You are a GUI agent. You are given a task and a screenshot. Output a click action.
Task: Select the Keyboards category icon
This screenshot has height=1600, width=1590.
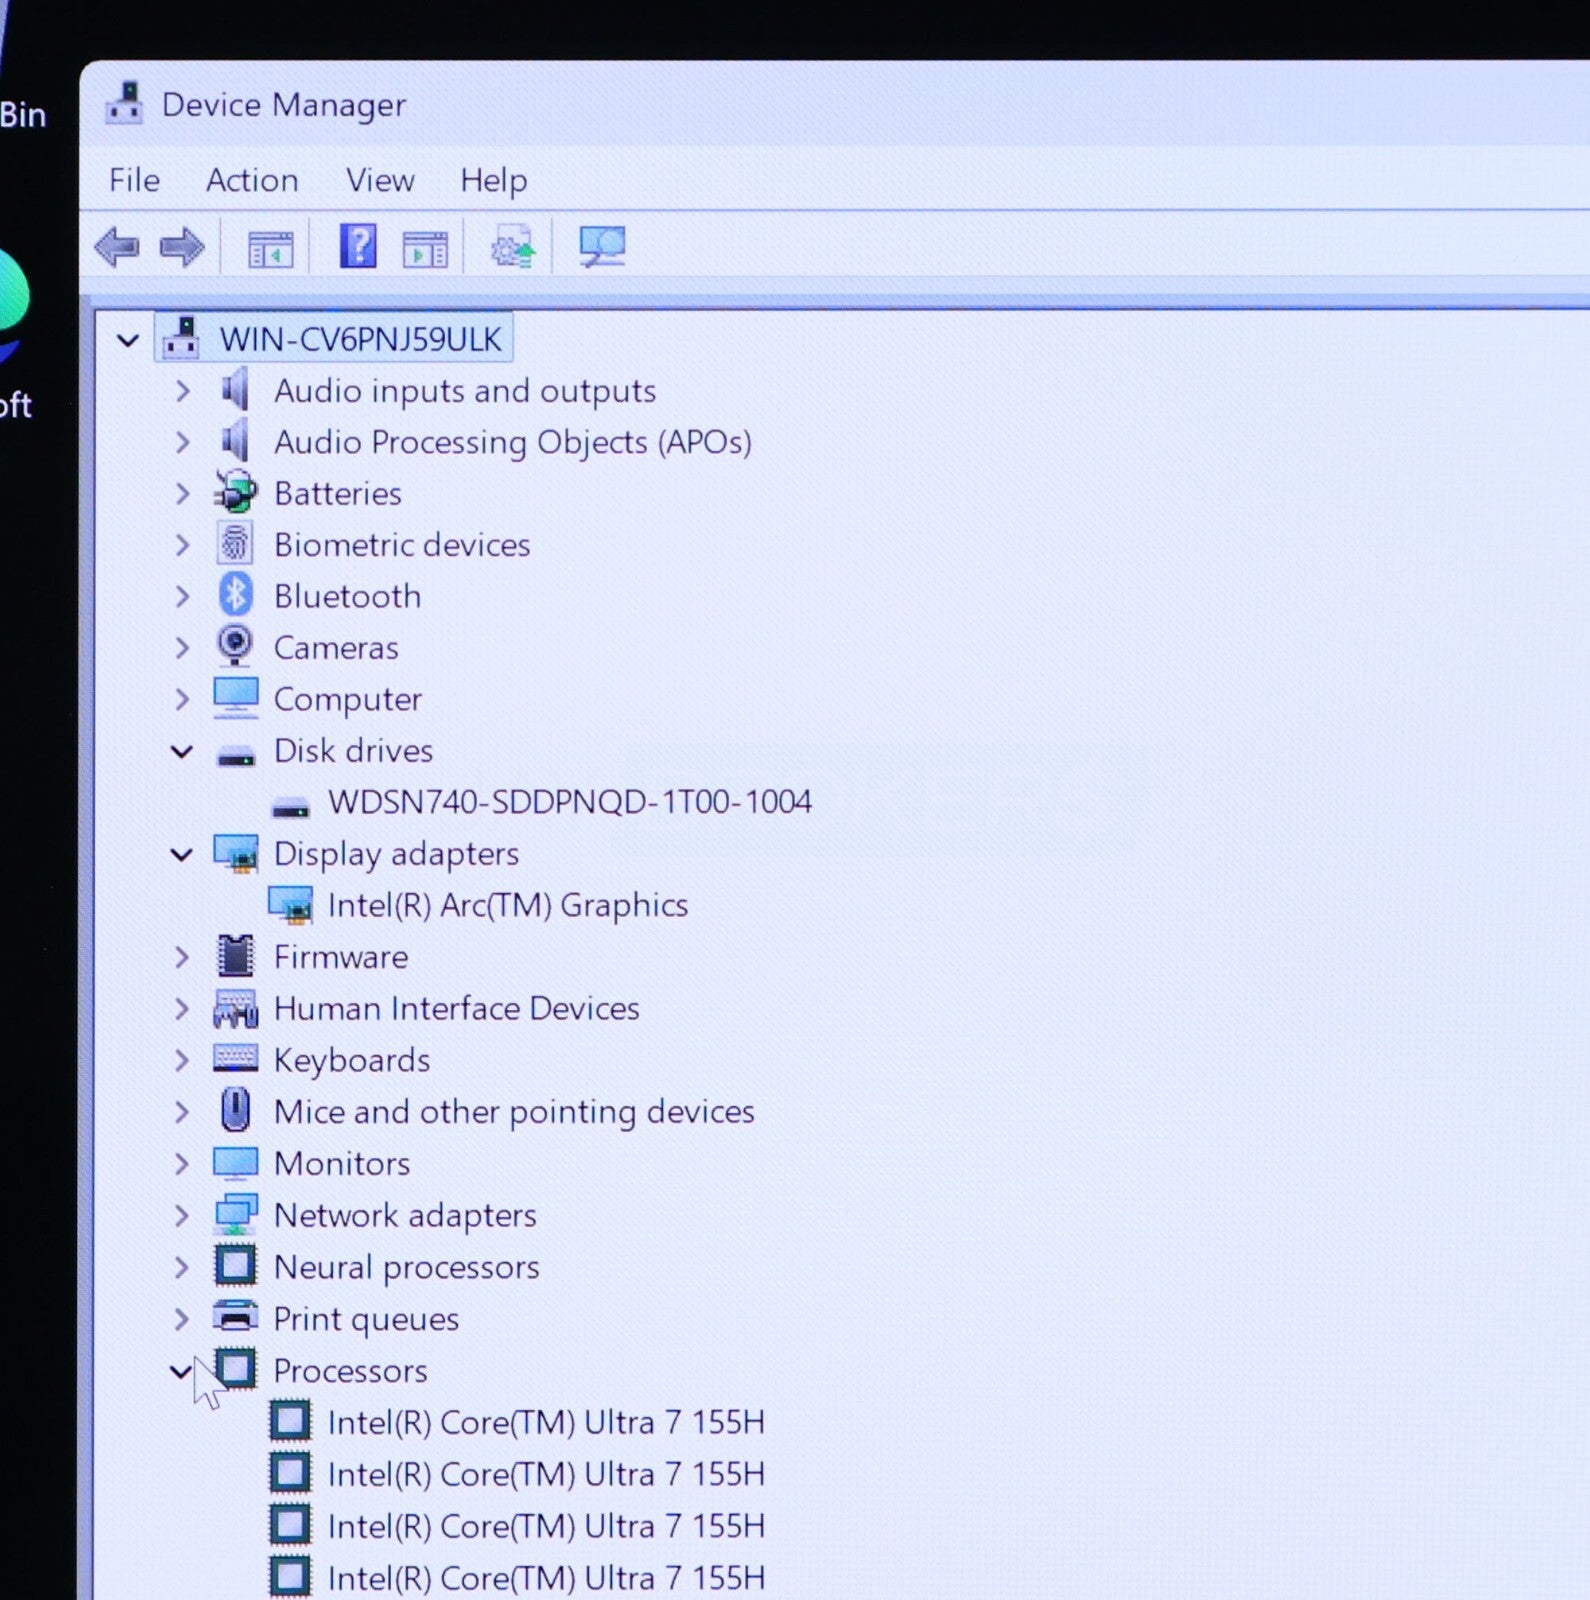coord(236,1059)
